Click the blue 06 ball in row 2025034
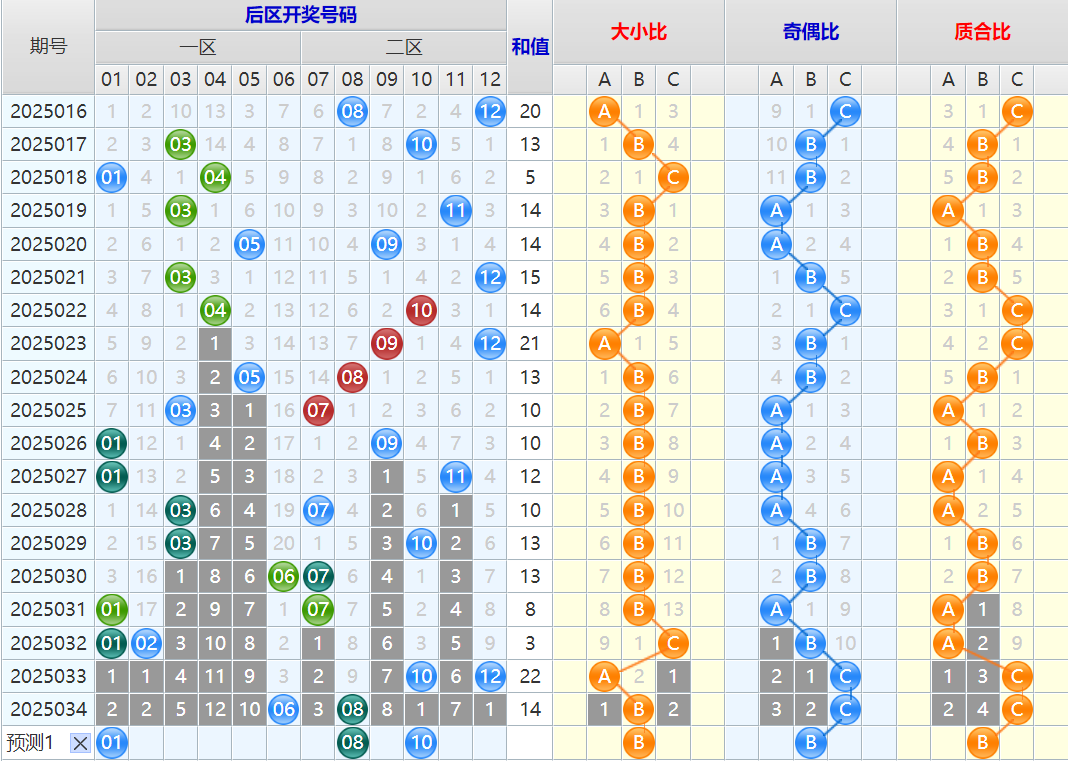 [283, 709]
